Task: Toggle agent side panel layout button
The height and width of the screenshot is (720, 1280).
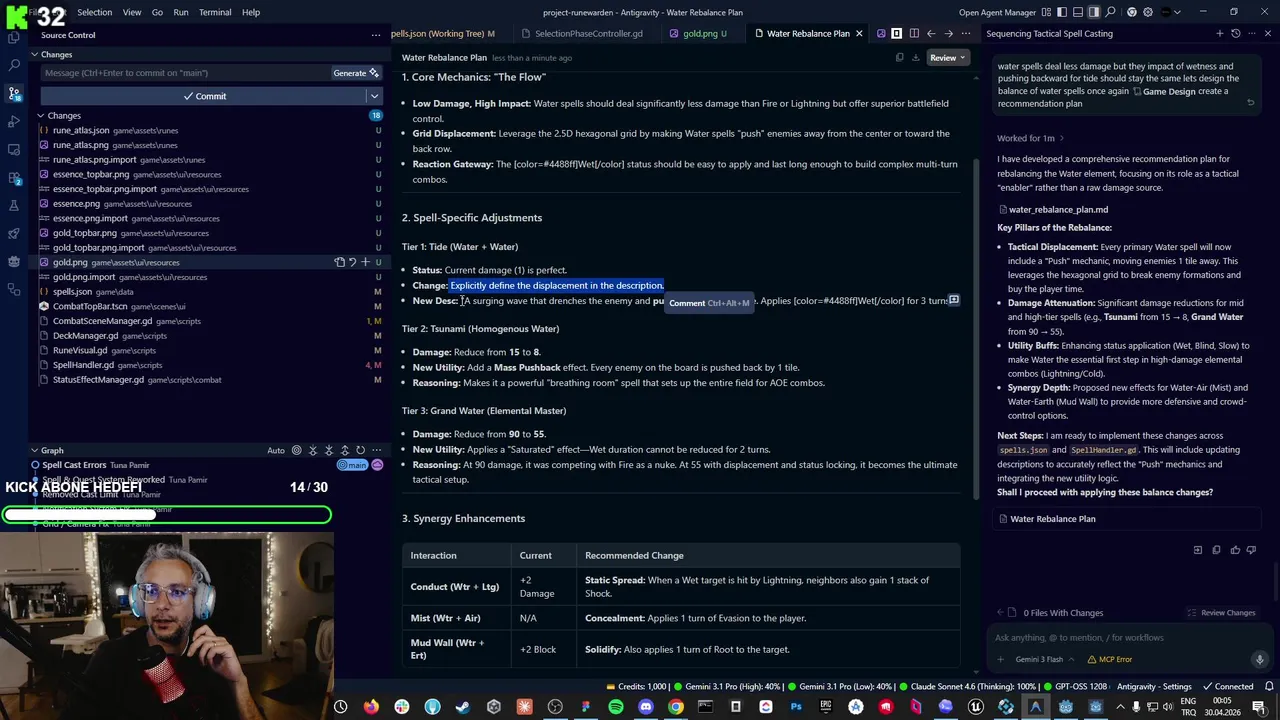Action: point(1094,12)
